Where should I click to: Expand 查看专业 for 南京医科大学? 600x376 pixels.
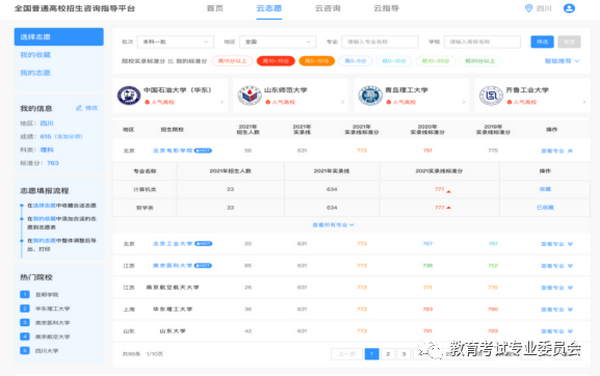[557, 266]
